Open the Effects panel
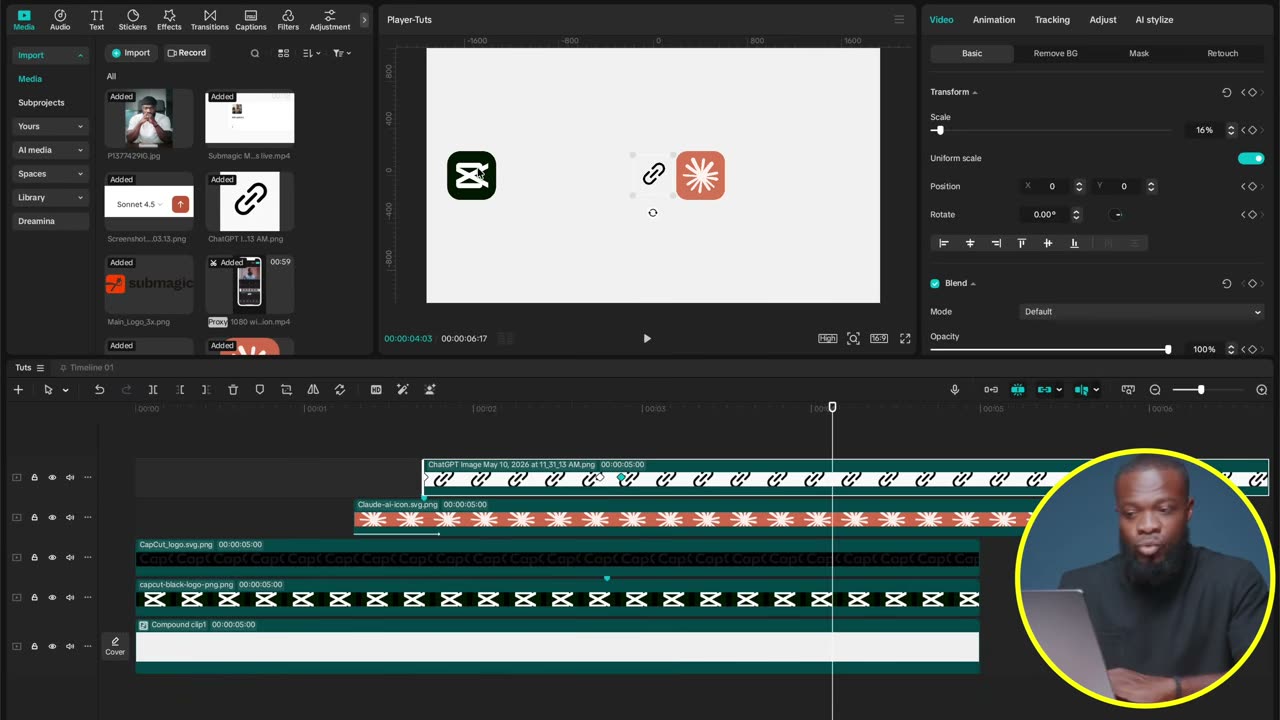Viewport: 1280px width, 720px height. [169, 20]
